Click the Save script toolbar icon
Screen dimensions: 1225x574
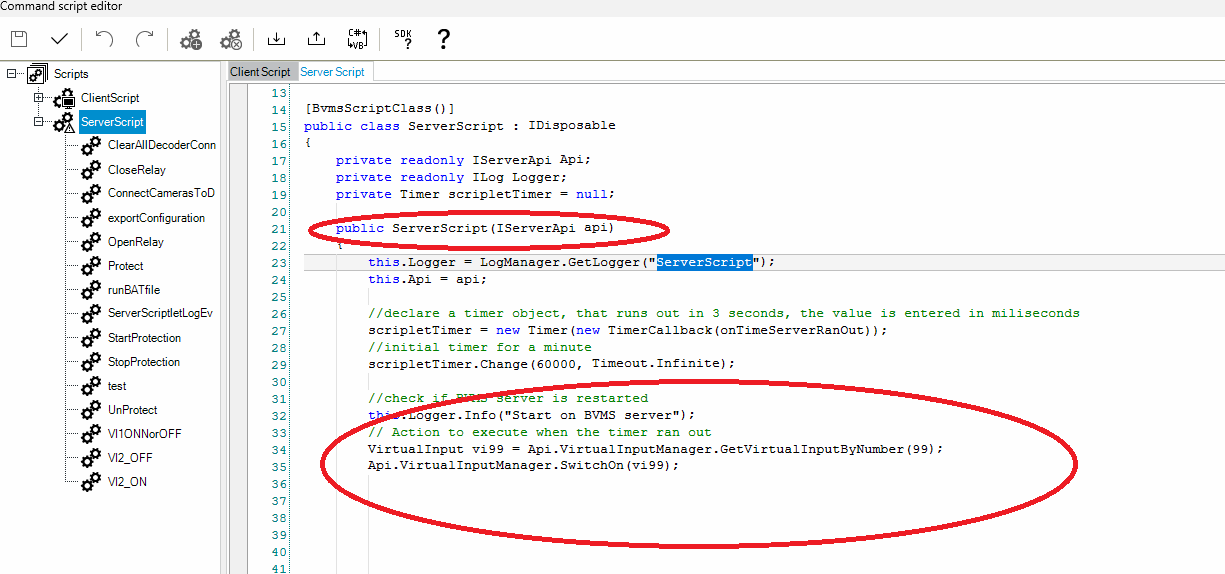point(19,39)
